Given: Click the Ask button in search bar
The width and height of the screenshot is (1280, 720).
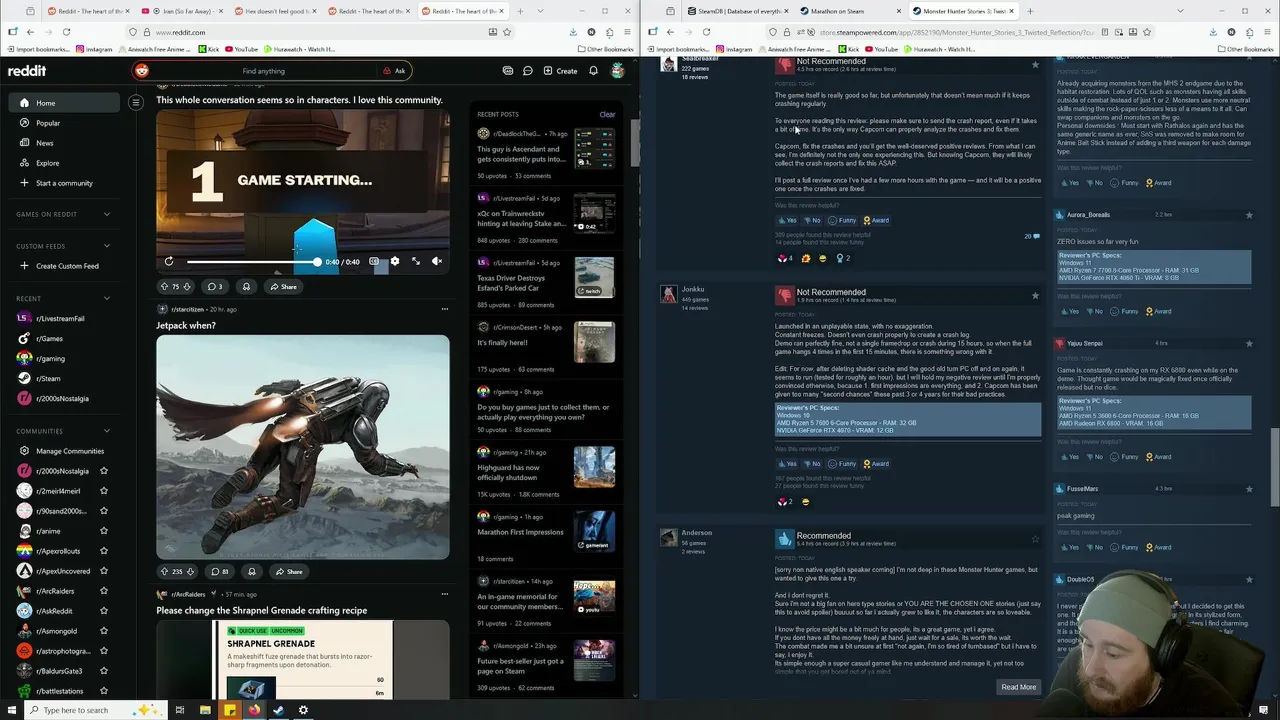Looking at the screenshot, I should tap(394, 71).
